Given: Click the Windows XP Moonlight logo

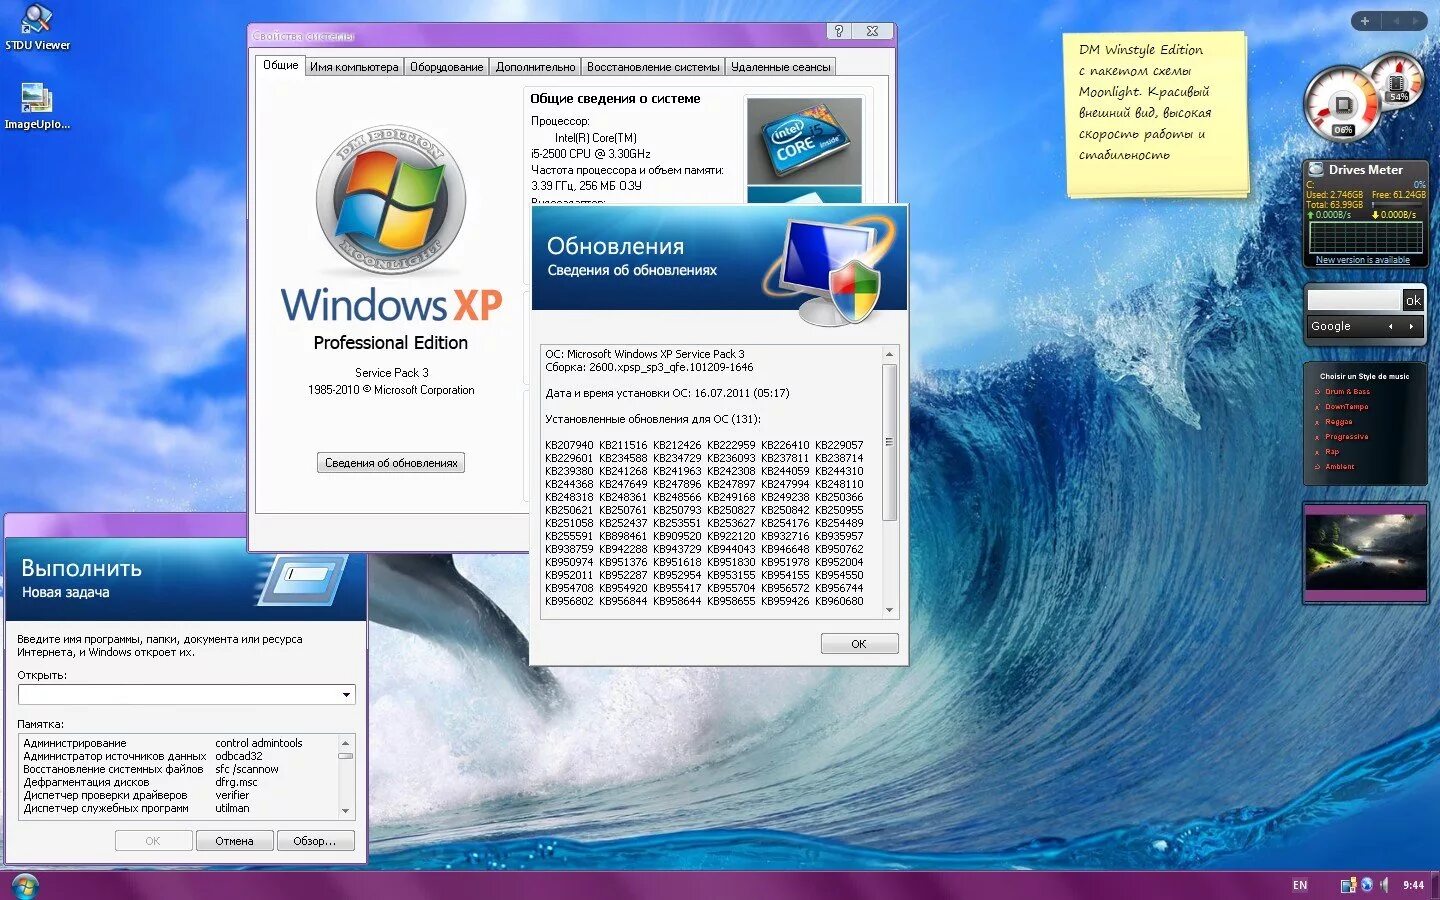Looking at the screenshot, I should click(391, 200).
